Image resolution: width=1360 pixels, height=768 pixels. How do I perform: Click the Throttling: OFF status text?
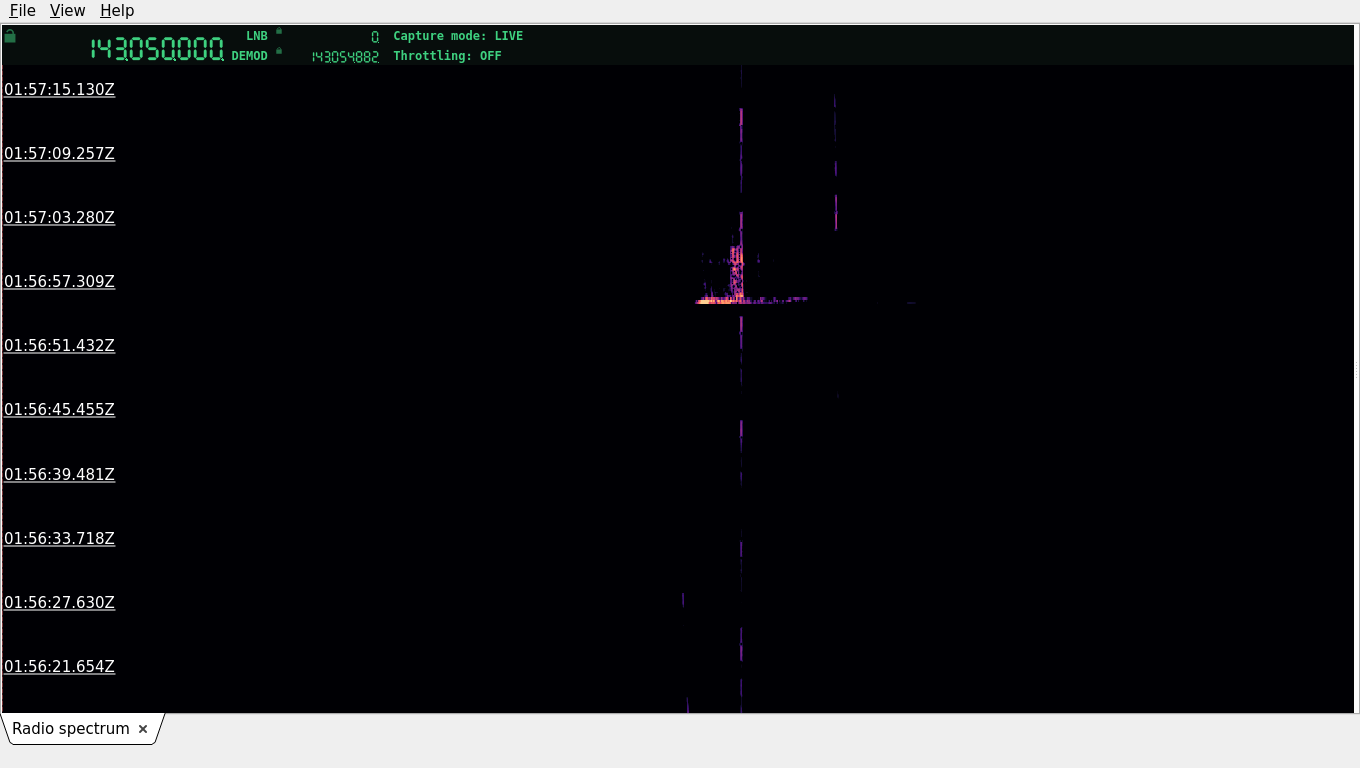coord(447,56)
